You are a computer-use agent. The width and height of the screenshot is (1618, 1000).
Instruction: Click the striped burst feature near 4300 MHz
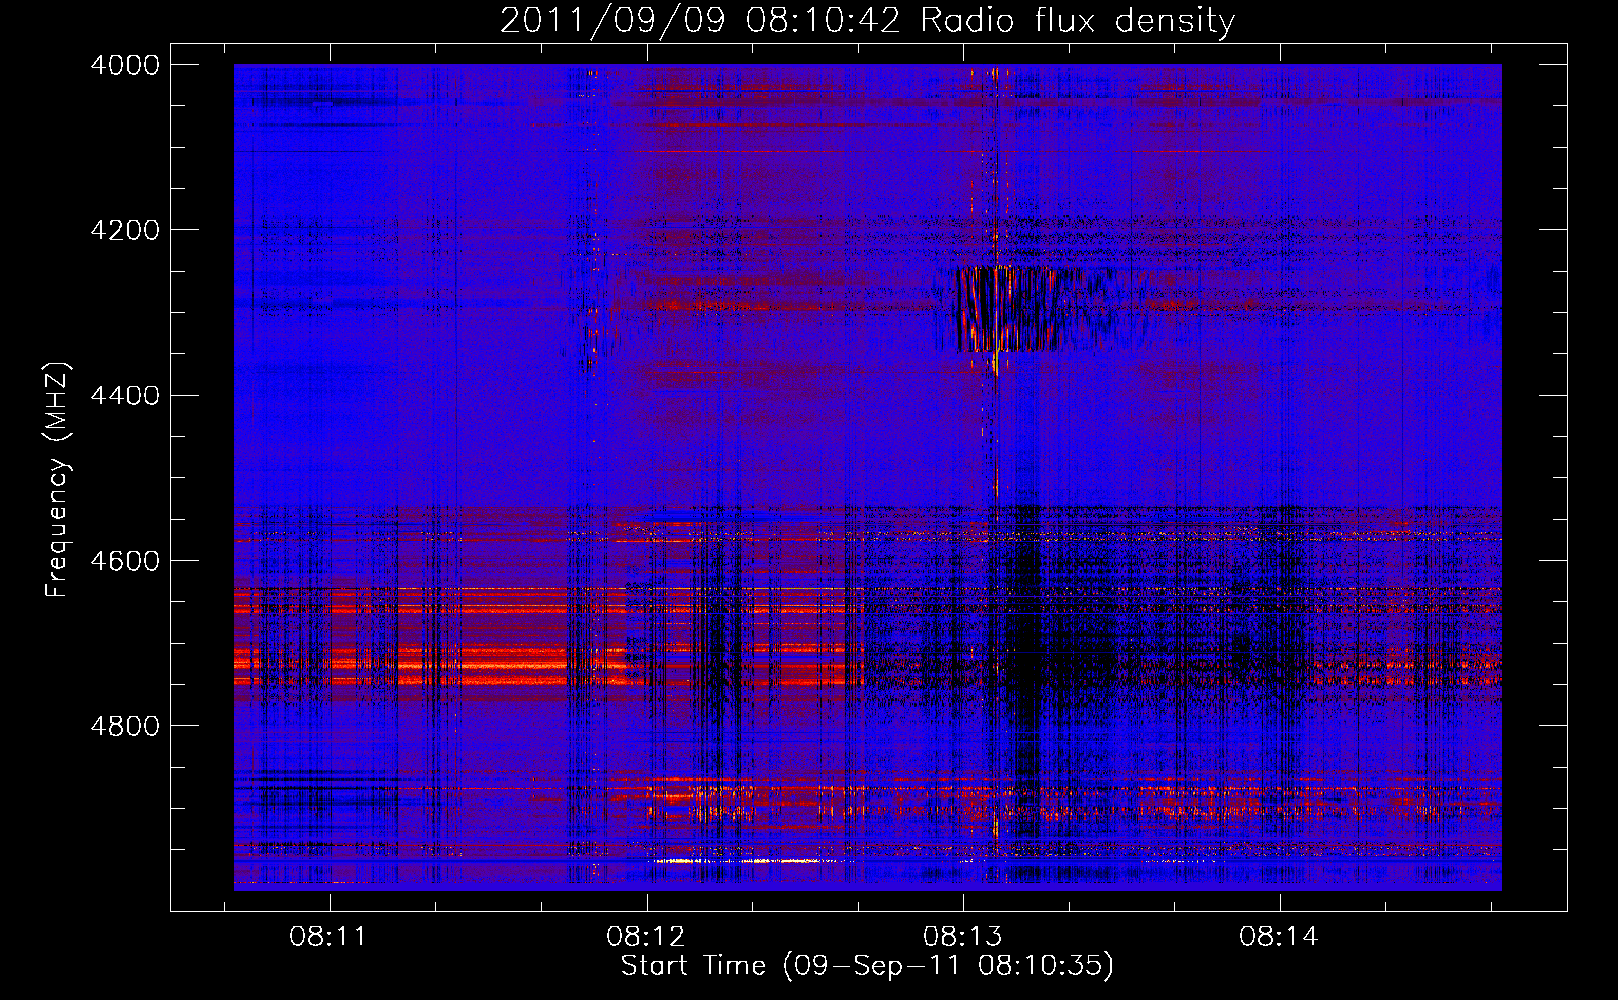pyautogui.click(x=1030, y=309)
